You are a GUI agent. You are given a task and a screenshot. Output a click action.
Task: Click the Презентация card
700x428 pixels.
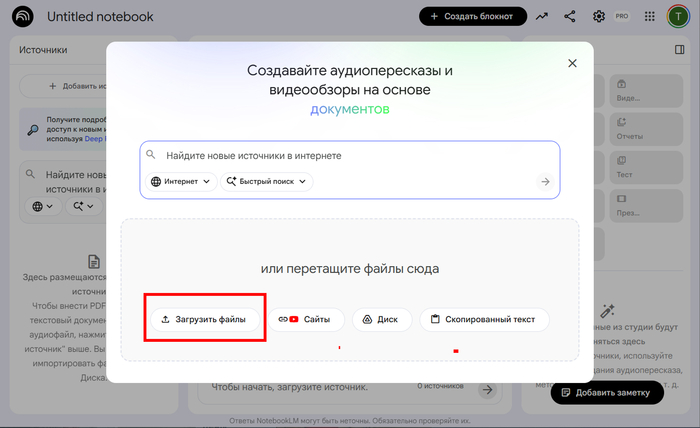click(646, 206)
